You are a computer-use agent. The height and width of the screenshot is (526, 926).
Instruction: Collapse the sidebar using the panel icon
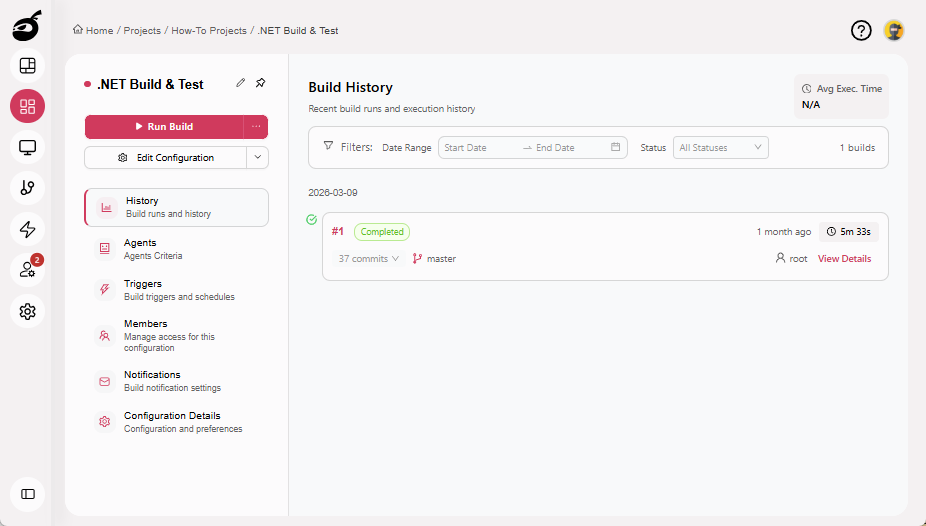pos(27,494)
